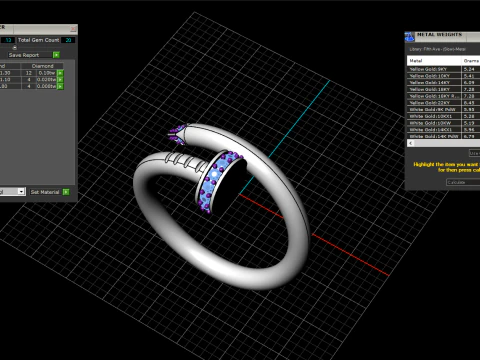
Task: Click the Save Report button
Action: [x=30, y=55]
